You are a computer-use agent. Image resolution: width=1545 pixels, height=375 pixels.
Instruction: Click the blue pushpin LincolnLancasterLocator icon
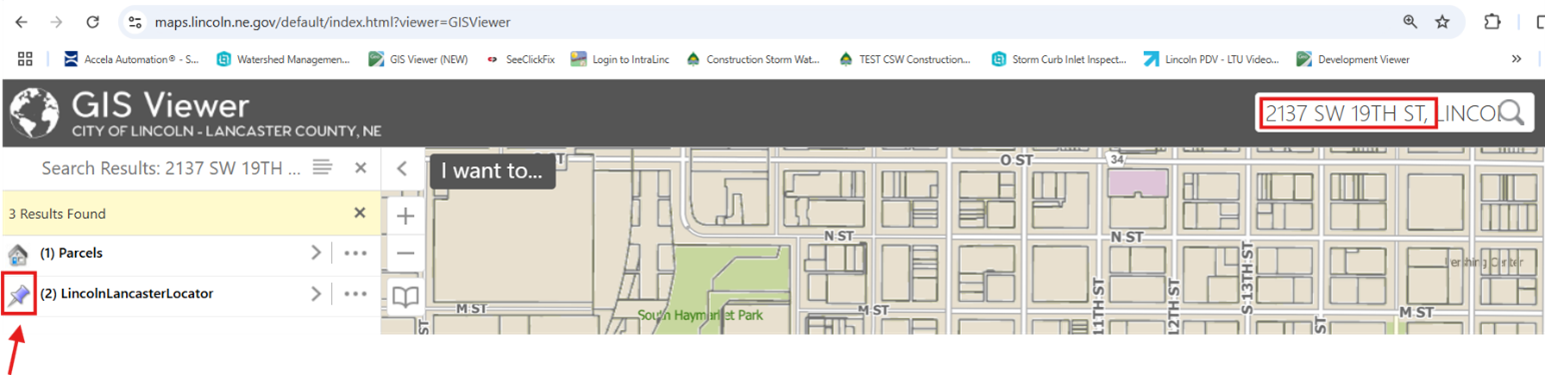(x=18, y=294)
